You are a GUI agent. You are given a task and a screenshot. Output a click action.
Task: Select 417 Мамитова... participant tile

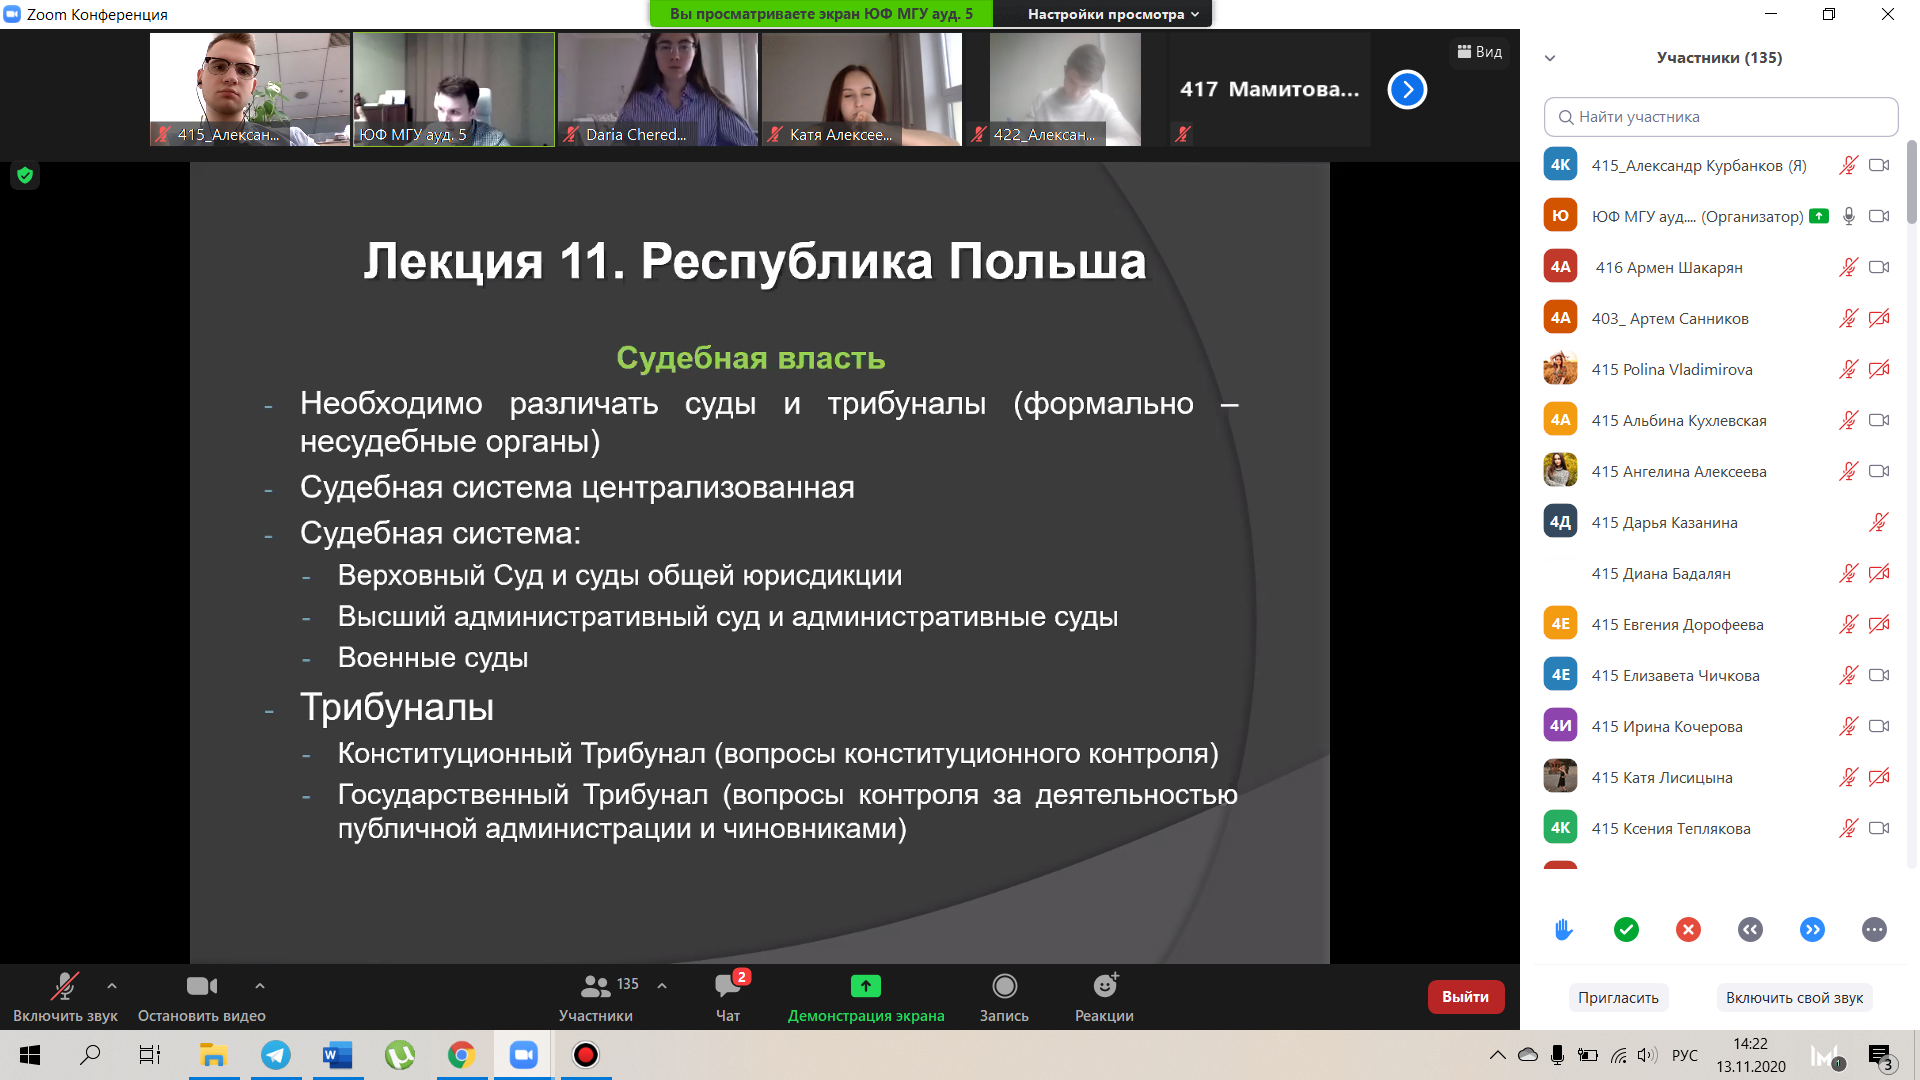tap(1270, 90)
